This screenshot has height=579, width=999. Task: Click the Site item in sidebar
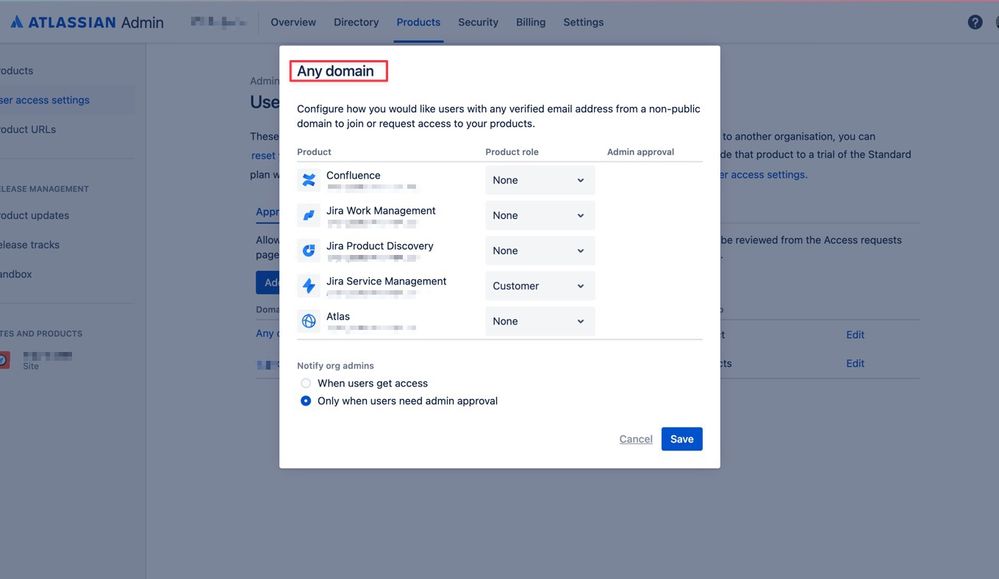tap(38, 360)
